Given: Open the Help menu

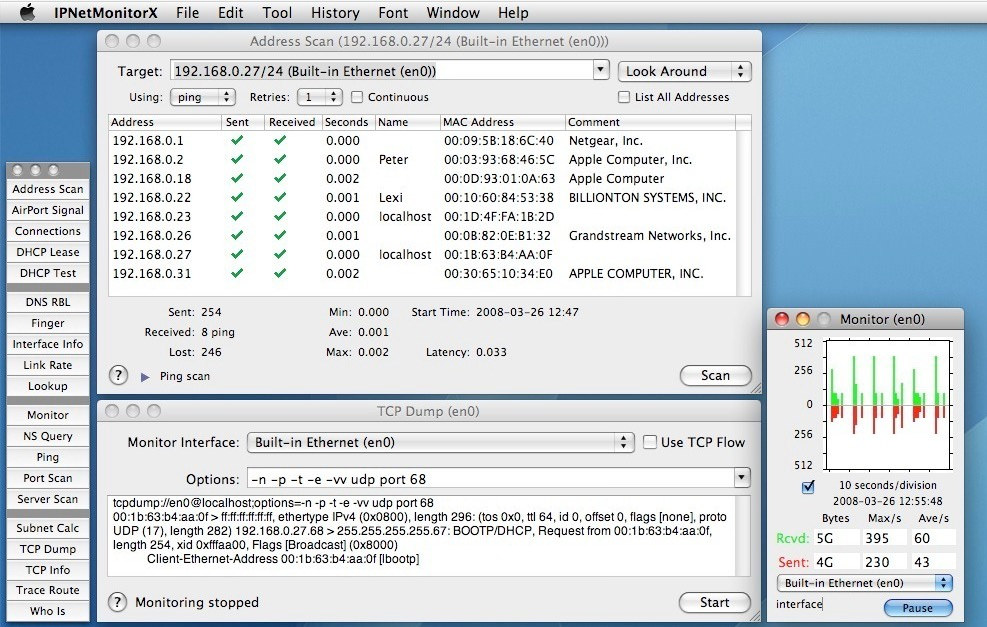Looking at the screenshot, I should click(513, 13).
